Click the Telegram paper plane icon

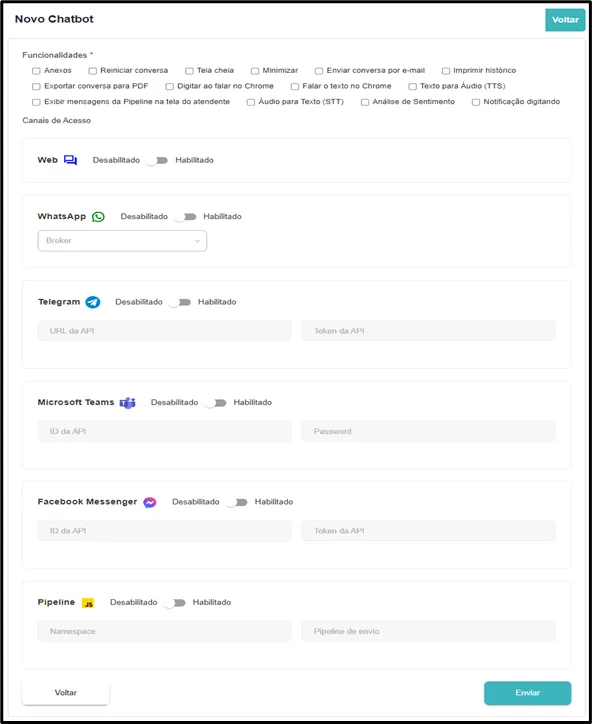93,302
